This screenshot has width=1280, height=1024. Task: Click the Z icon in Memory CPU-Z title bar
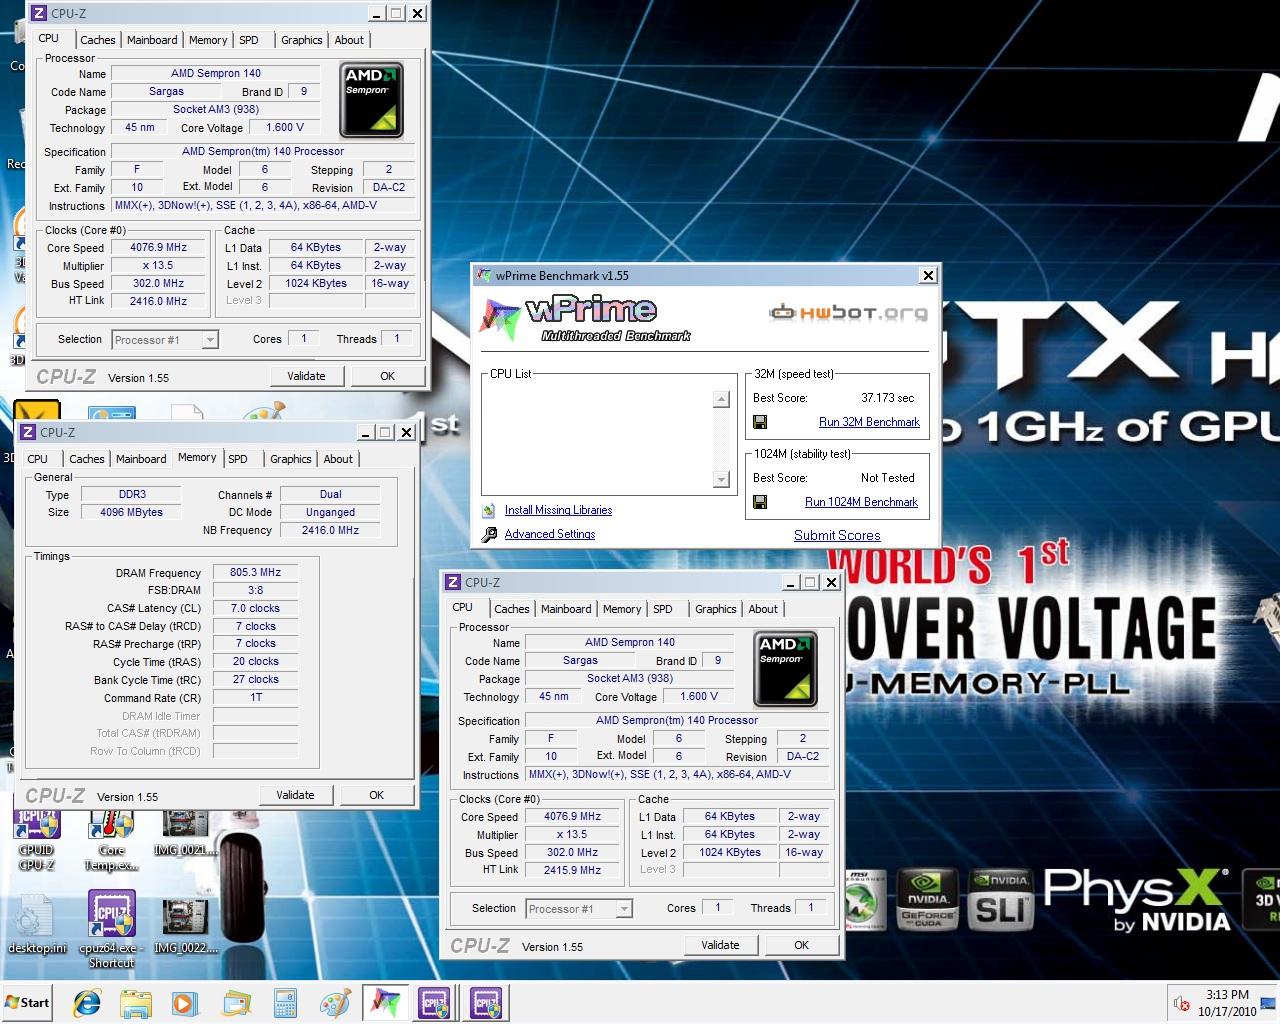pos(27,432)
